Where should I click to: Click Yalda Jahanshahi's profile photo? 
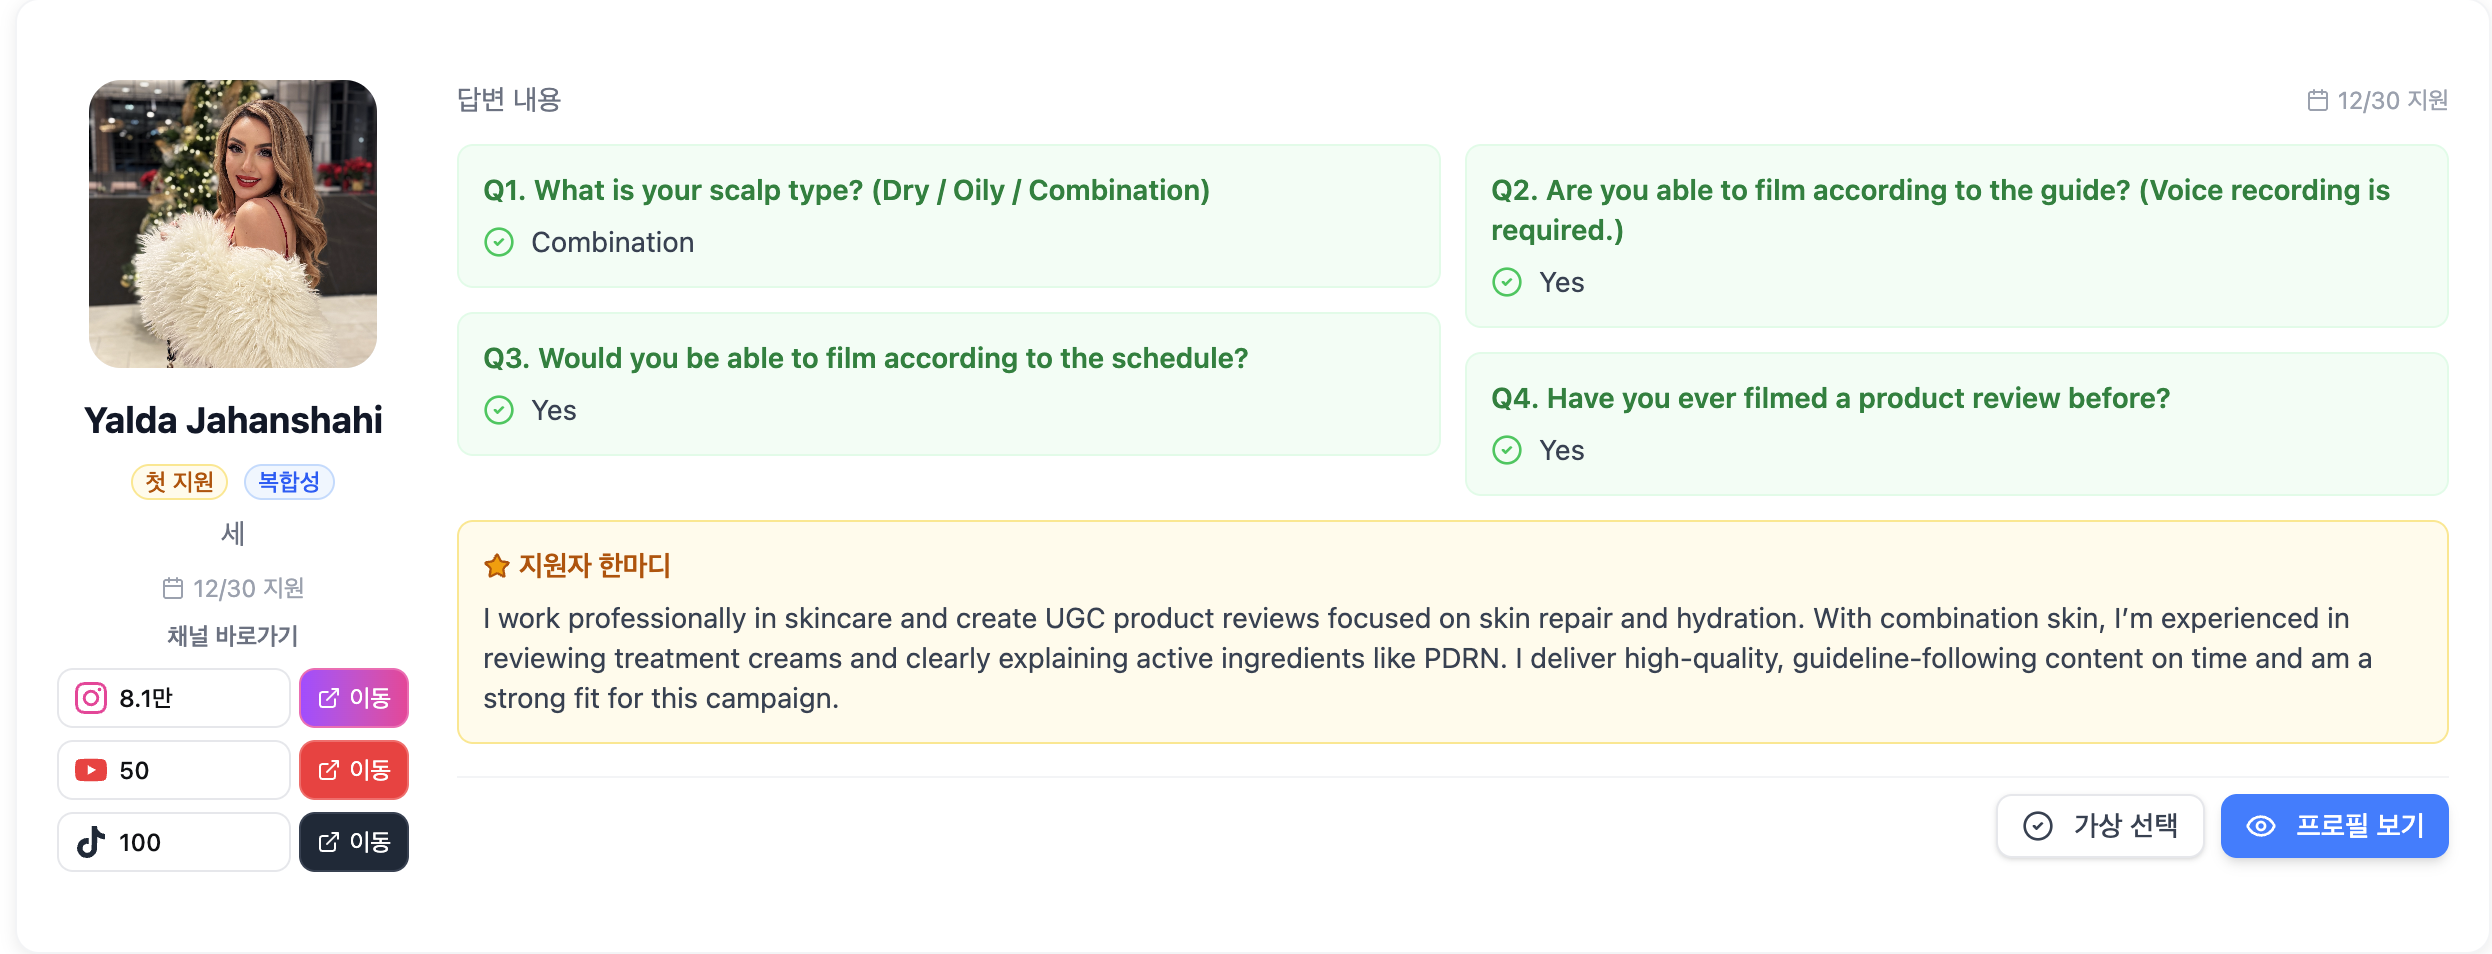(233, 224)
